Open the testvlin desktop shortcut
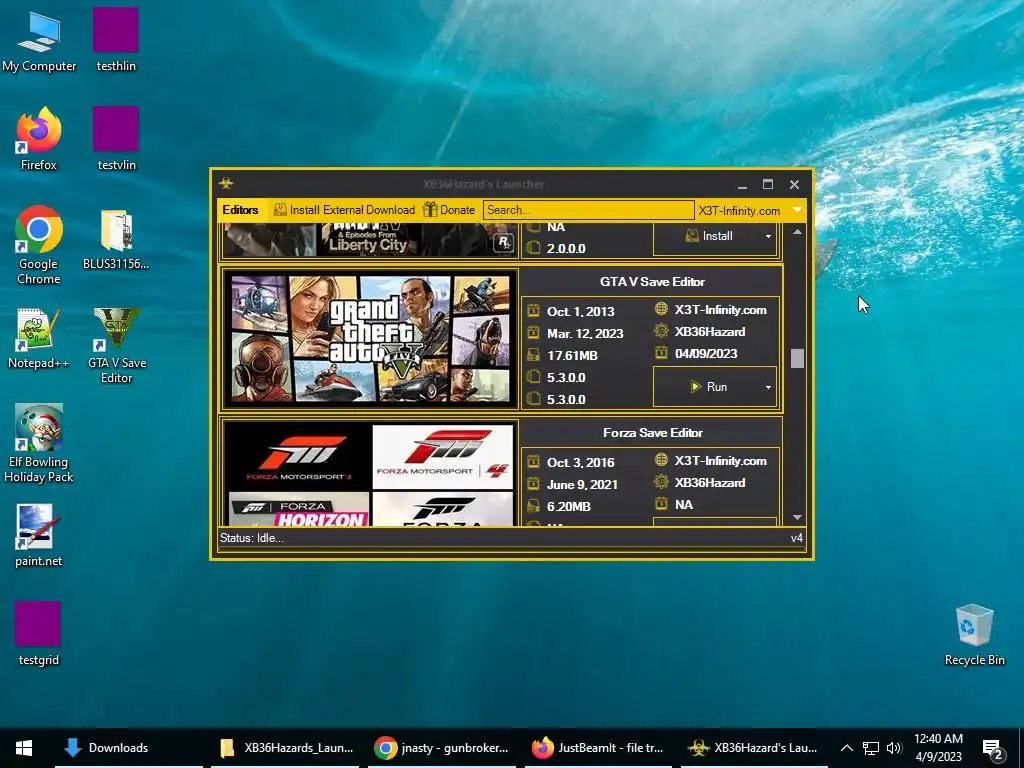The image size is (1024, 768). click(116, 139)
